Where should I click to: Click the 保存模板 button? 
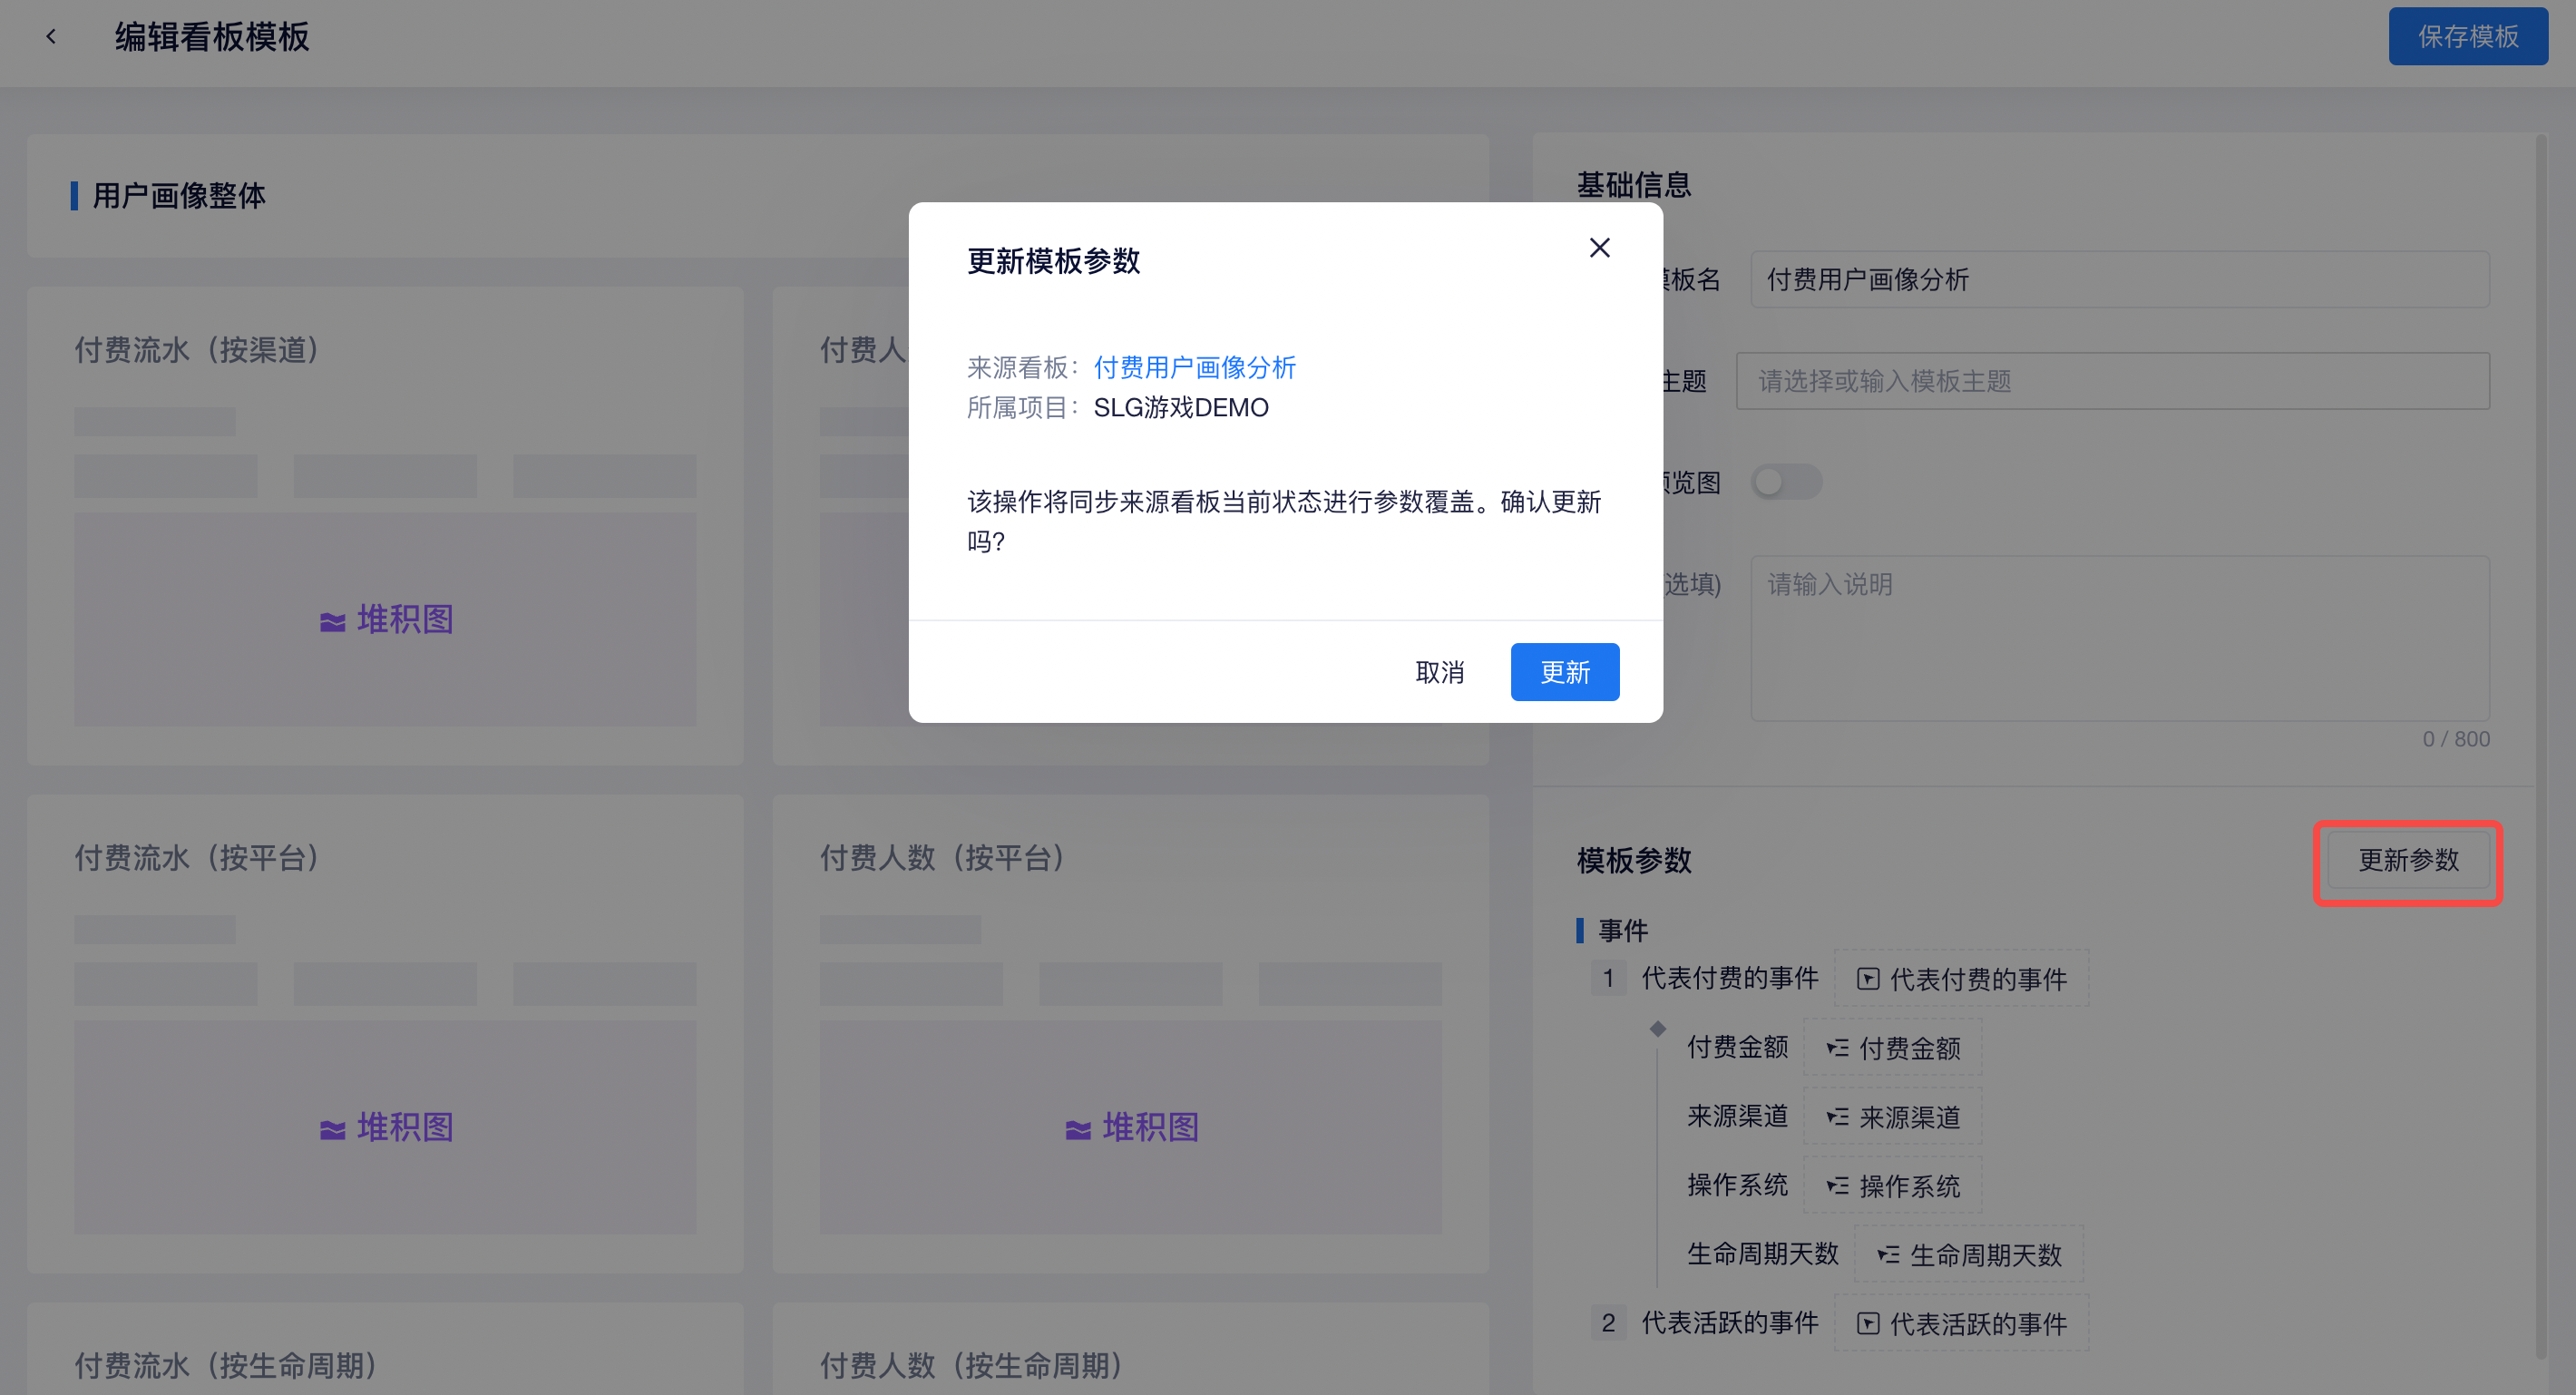[x=2467, y=37]
